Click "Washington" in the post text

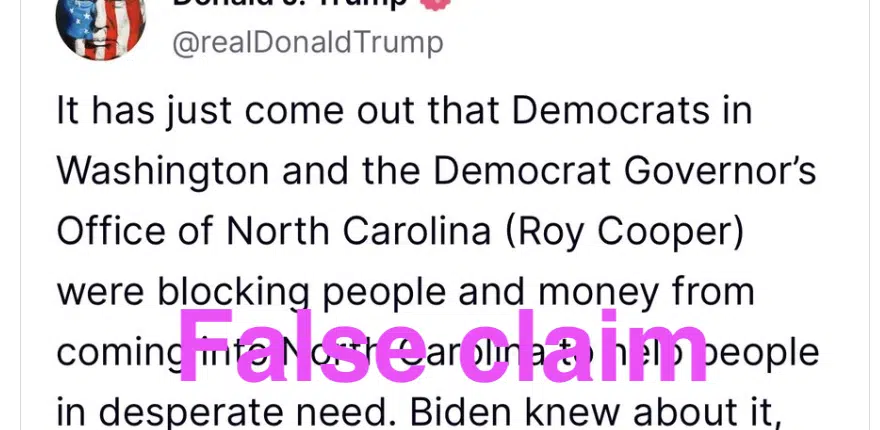point(163,171)
